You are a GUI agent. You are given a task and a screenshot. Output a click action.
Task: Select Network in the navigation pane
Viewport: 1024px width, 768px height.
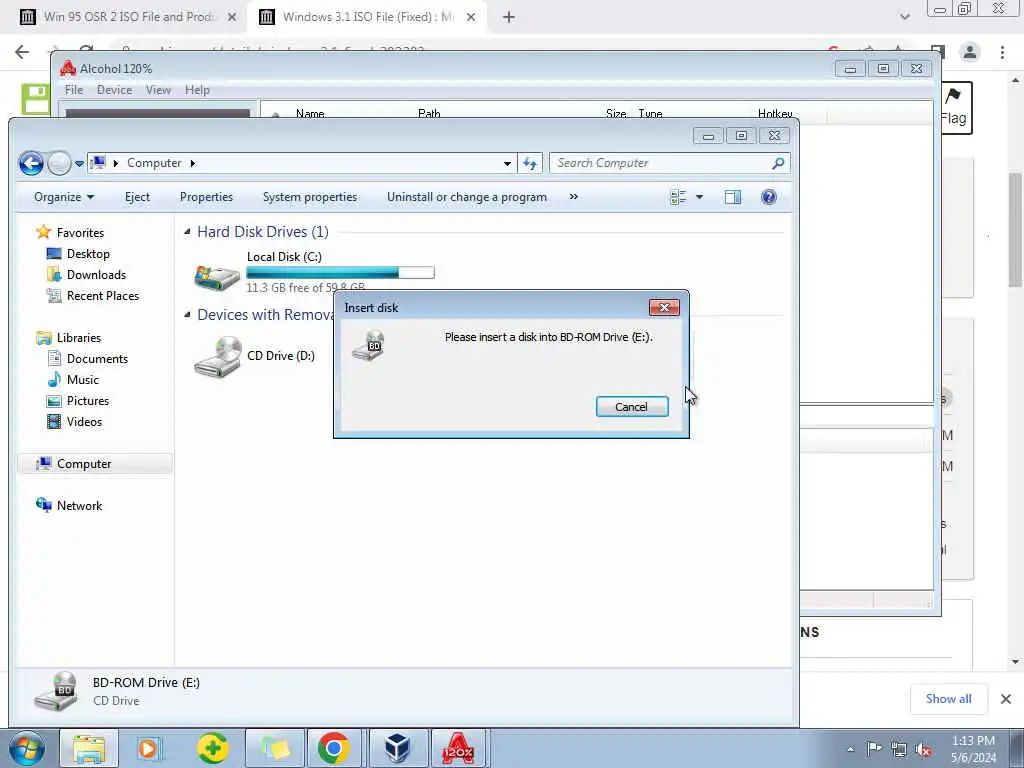(x=79, y=505)
